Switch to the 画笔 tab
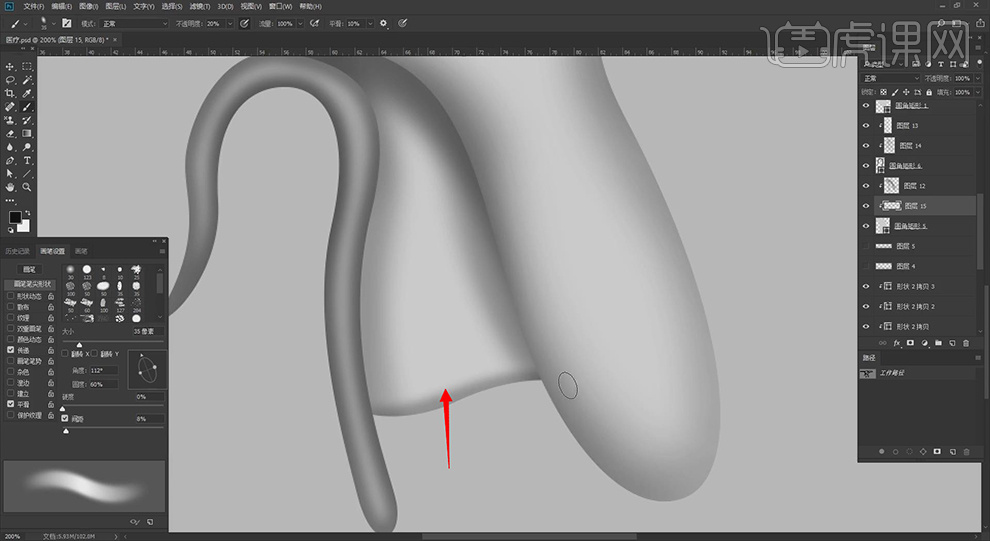 tap(81, 251)
